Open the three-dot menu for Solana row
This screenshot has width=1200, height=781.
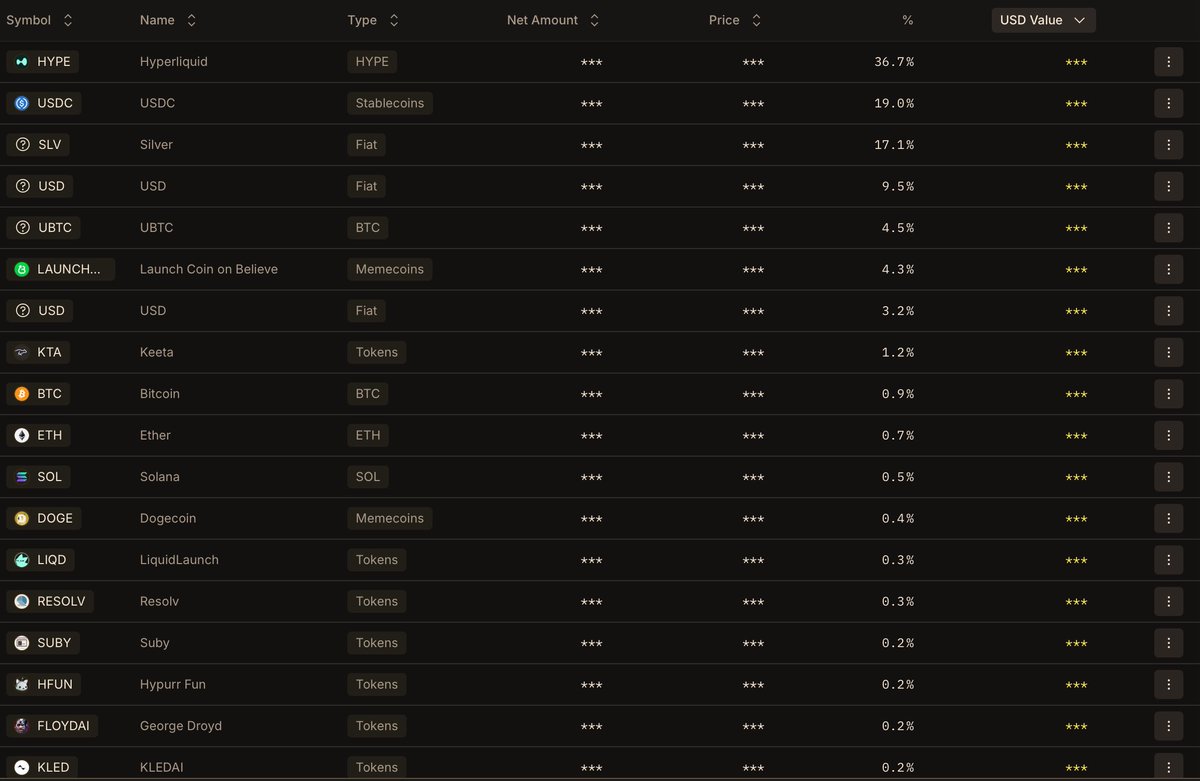1168,477
